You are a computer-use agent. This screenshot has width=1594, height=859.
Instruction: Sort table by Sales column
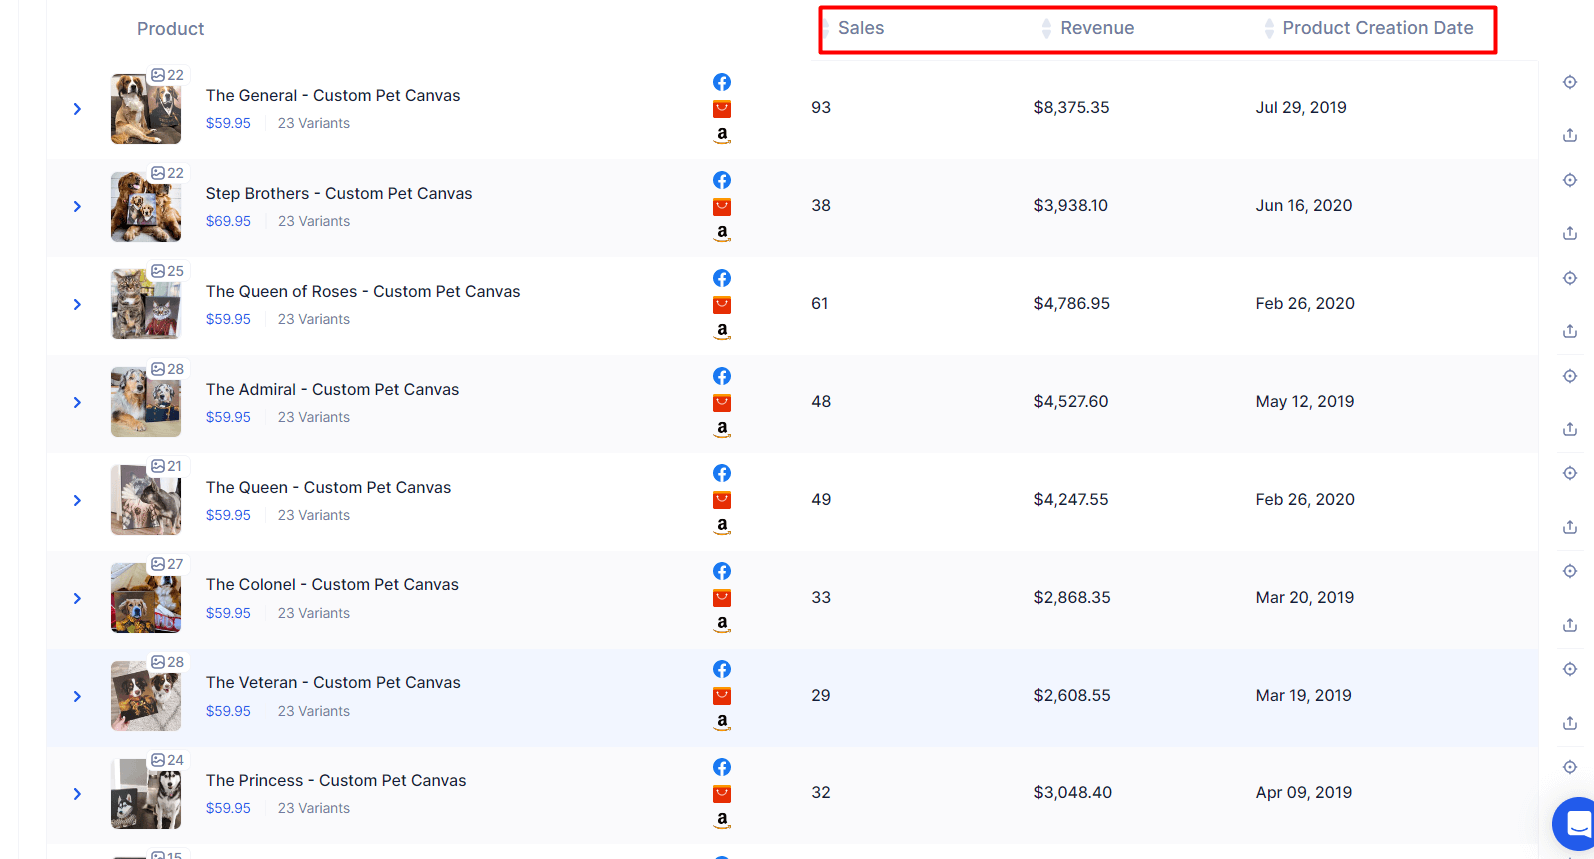pyautogui.click(x=860, y=28)
